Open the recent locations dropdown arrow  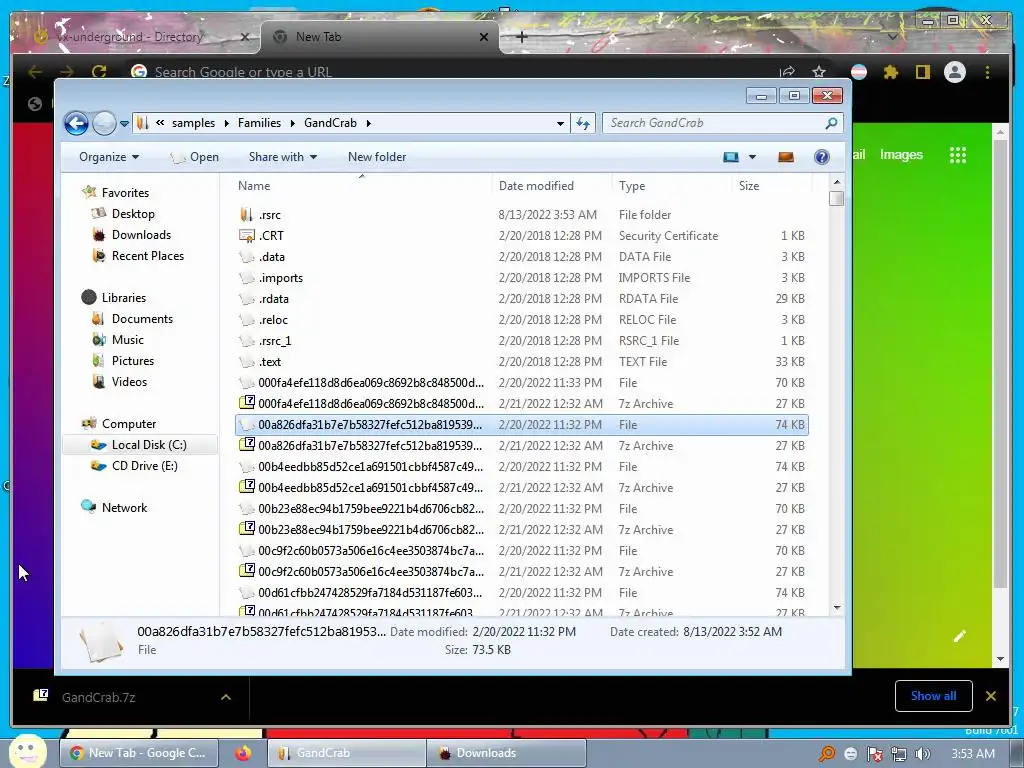(124, 123)
